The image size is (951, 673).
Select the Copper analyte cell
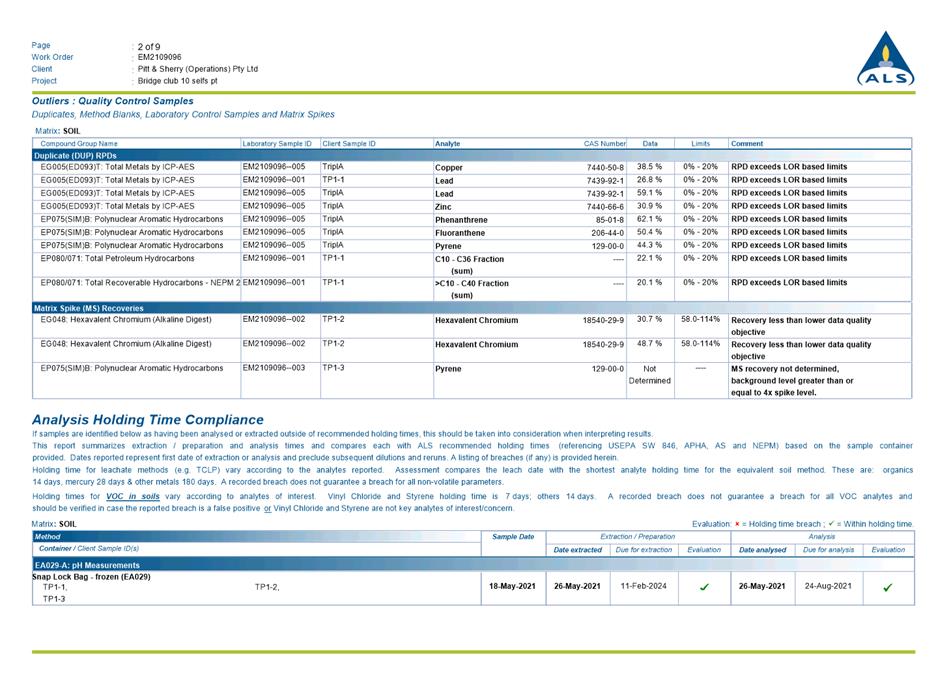coord(449,169)
